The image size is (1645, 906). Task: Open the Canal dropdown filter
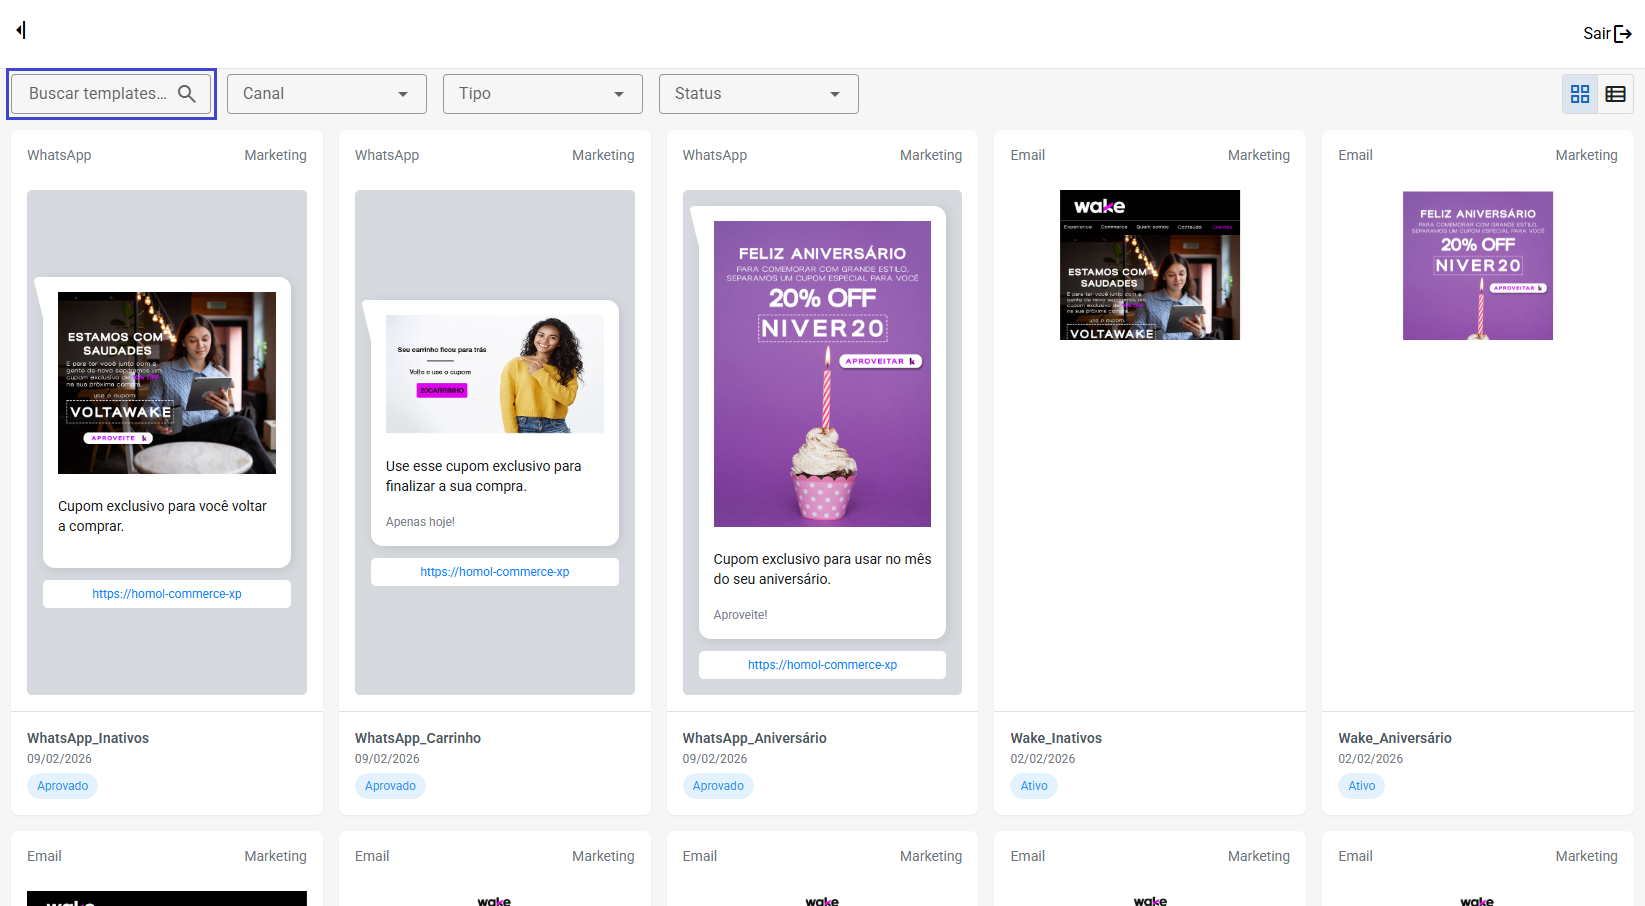[x=326, y=94]
